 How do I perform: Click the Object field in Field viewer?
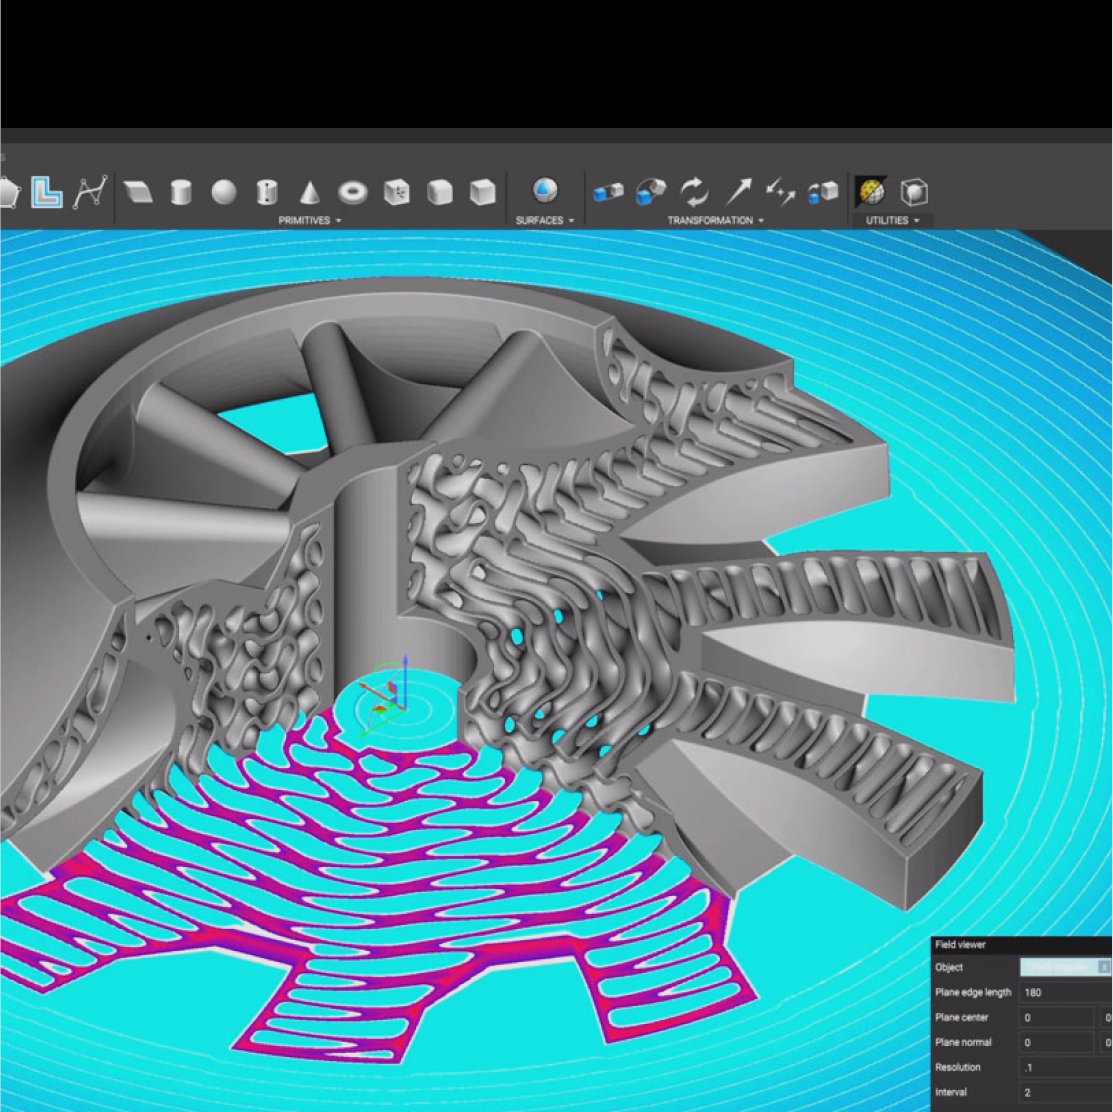pyautogui.click(x=1065, y=967)
